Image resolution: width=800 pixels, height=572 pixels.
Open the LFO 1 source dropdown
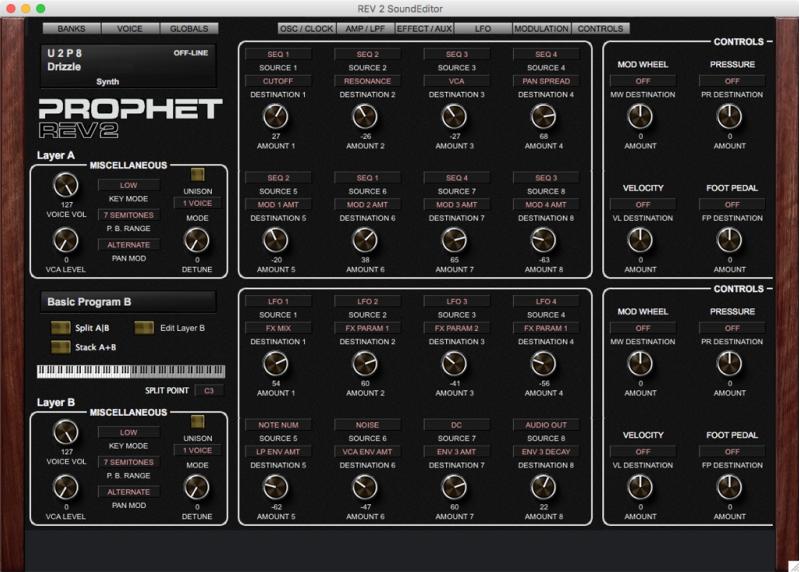(277, 301)
